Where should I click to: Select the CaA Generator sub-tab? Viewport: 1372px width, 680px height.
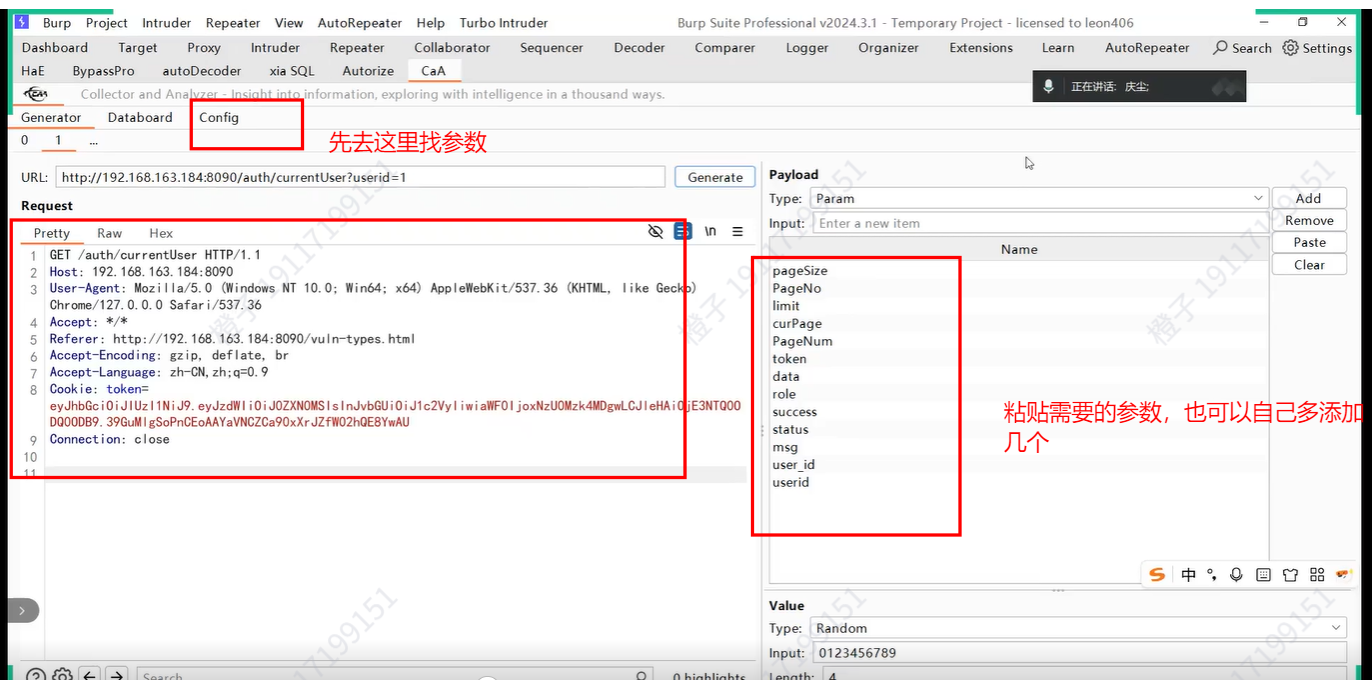[x=51, y=117]
